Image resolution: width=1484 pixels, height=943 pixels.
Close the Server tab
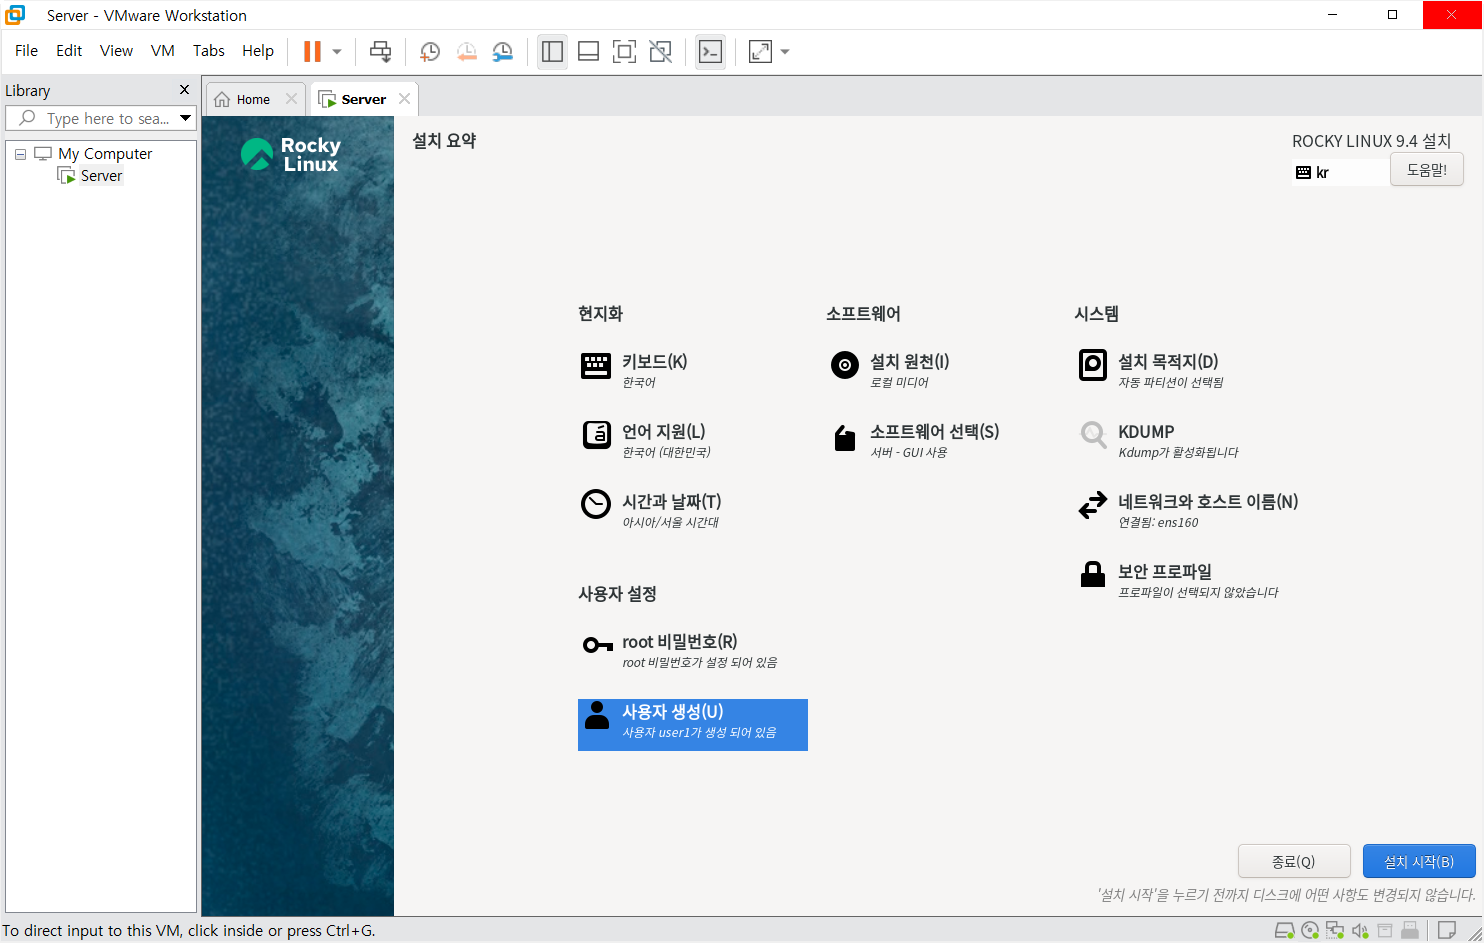pyautogui.click(x=404, y=98)
